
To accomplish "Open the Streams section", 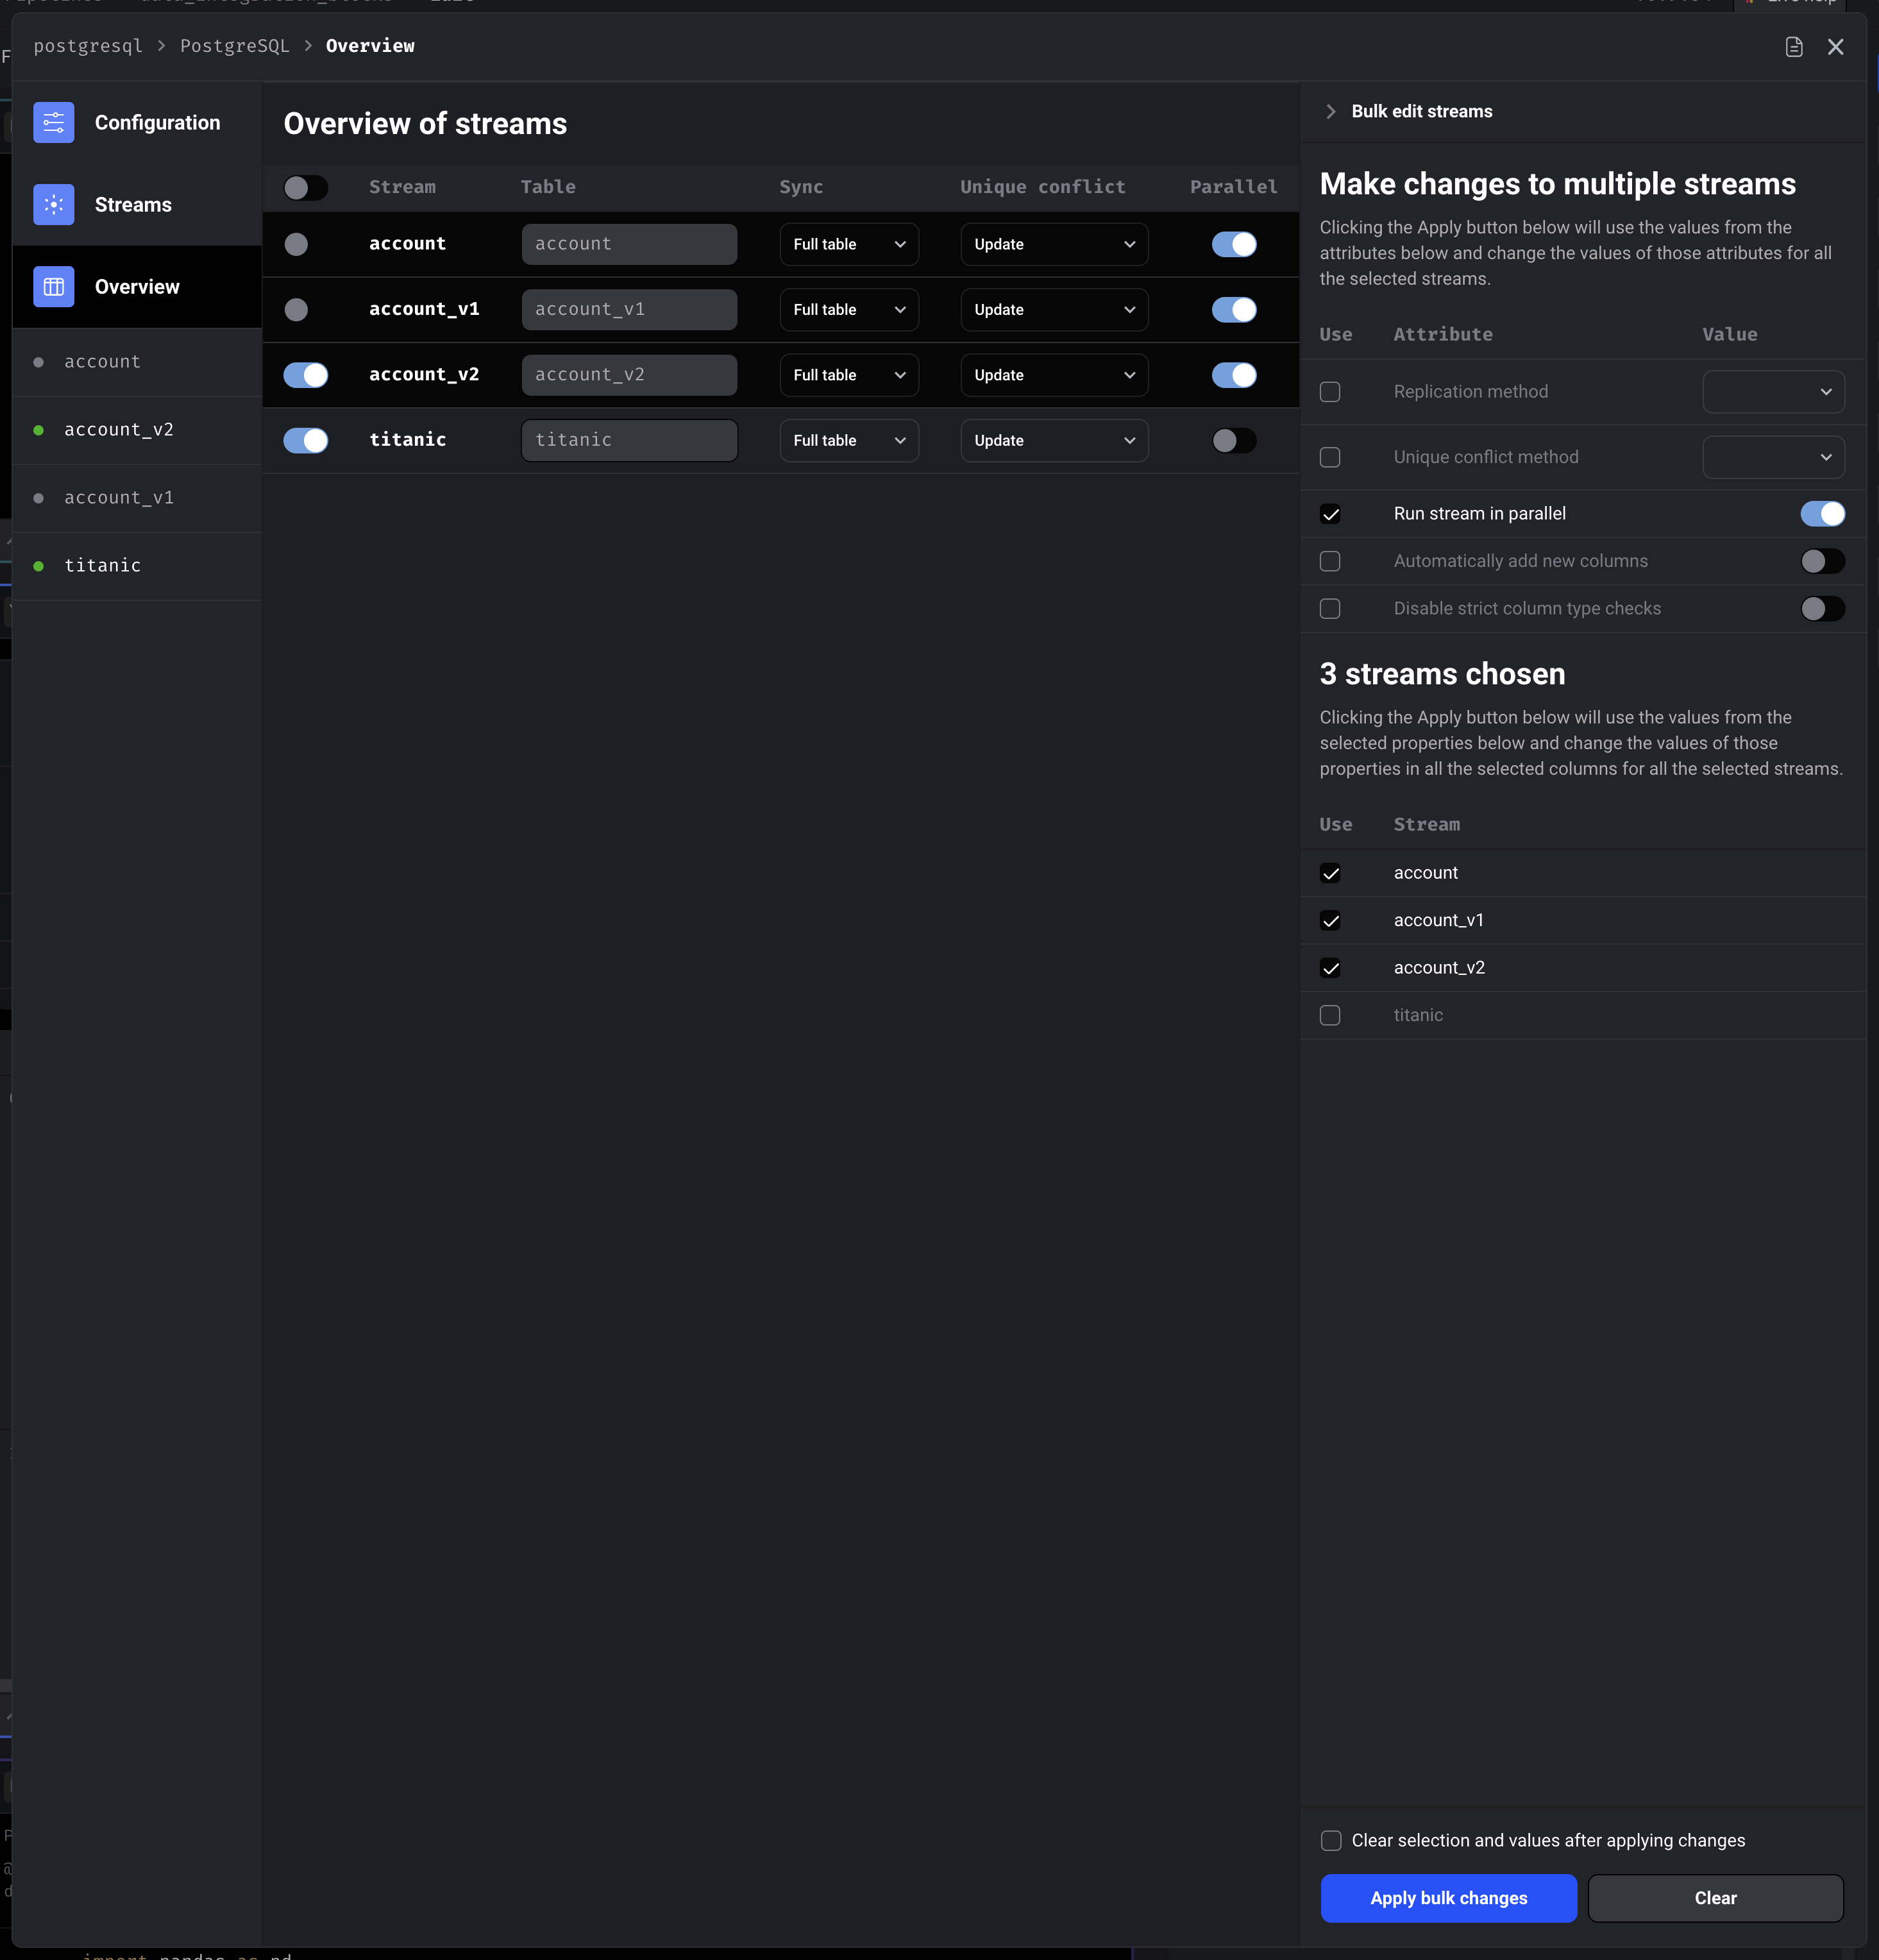I will pyautogui.click(x=137, y=205).
